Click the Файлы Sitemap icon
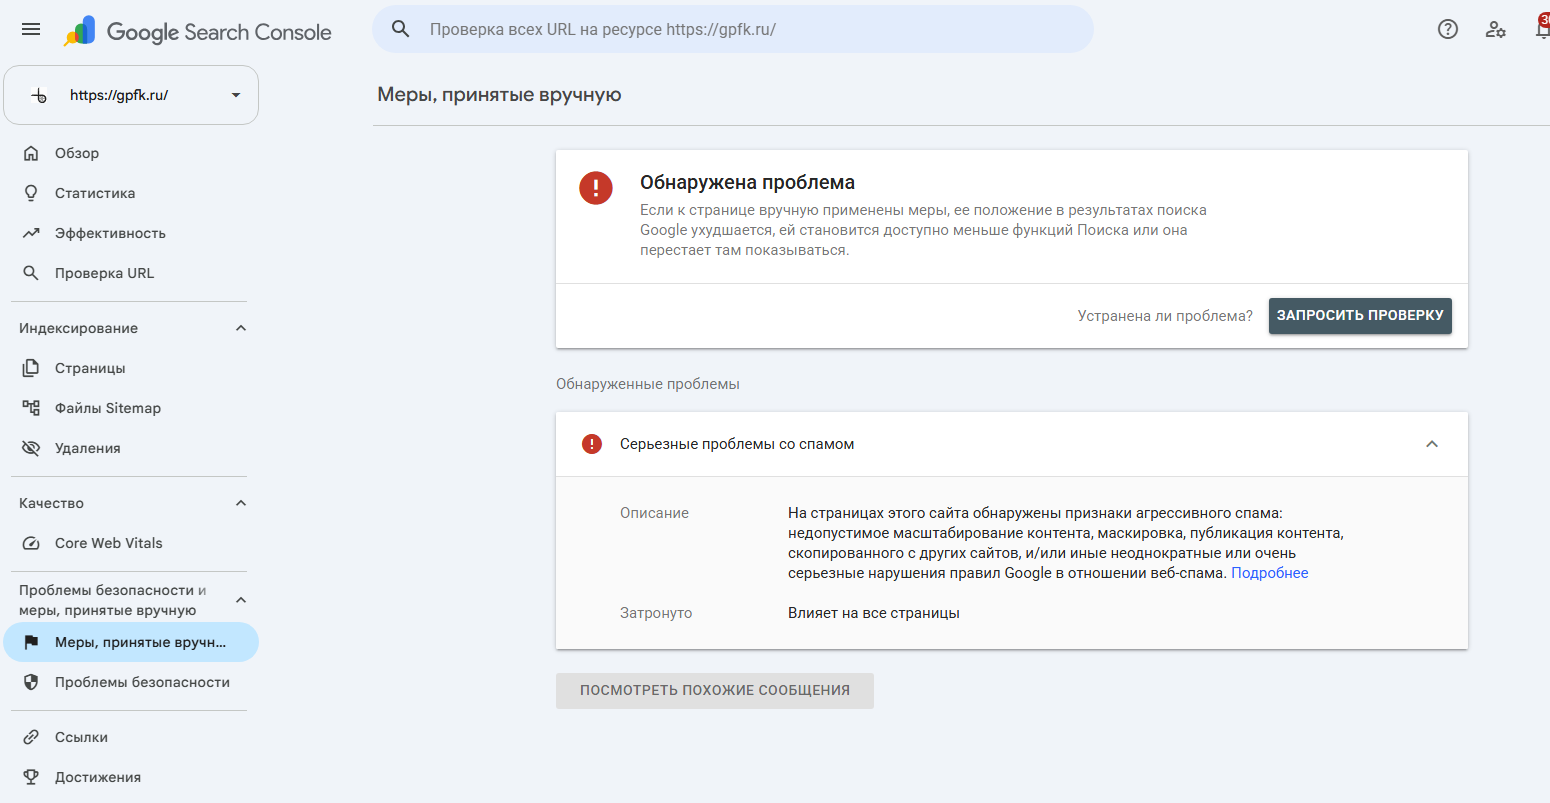This screenshot has height=803, width=1550. click(x=31, y=408)
